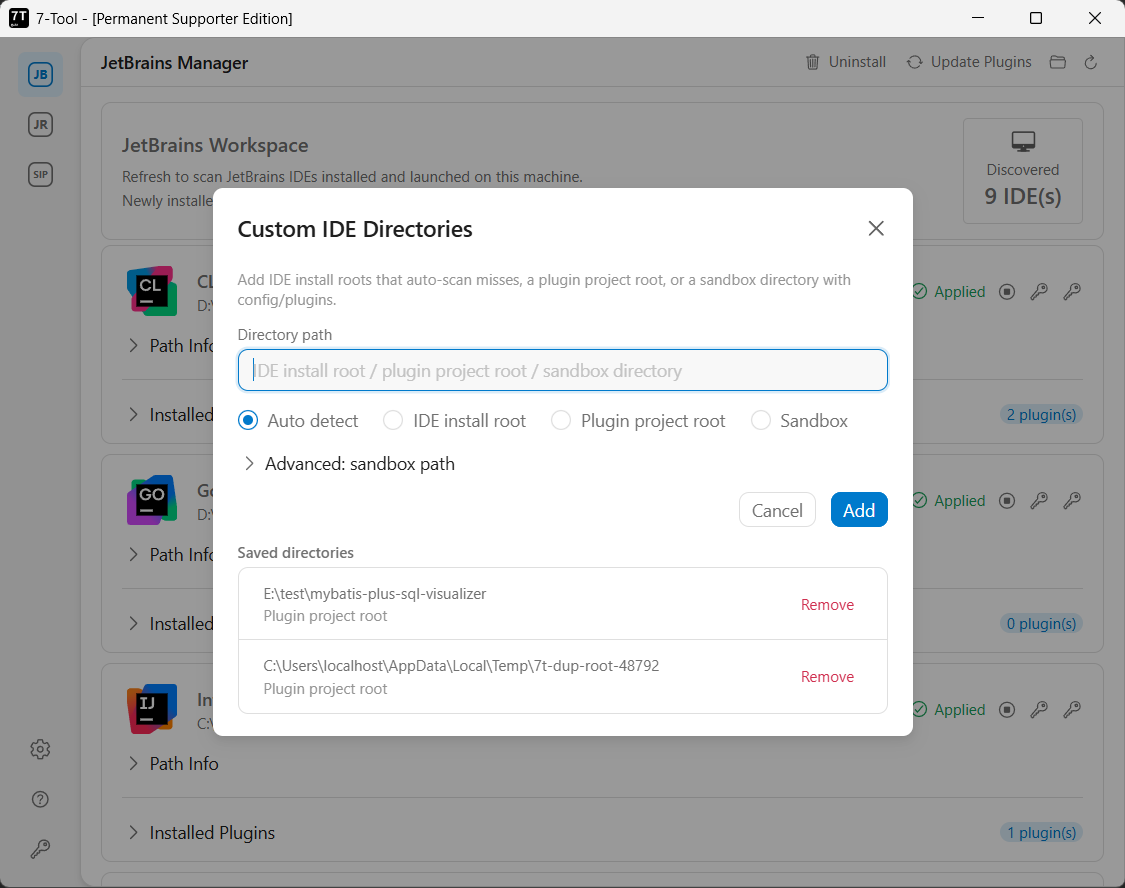Click the refresh icon in header
This screenshot has width=1125, height=888.
(1091, 62)
